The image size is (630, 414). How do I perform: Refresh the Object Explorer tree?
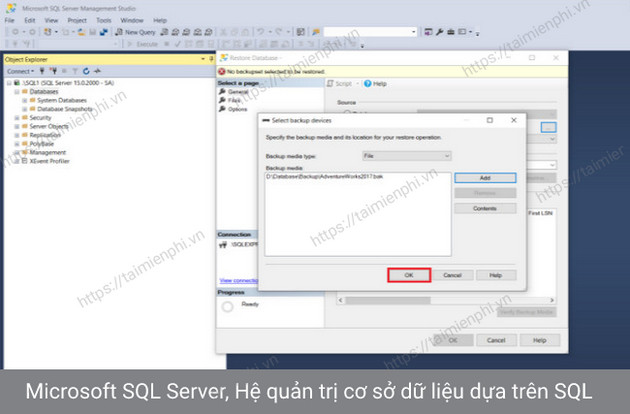[x=86, y=71]
